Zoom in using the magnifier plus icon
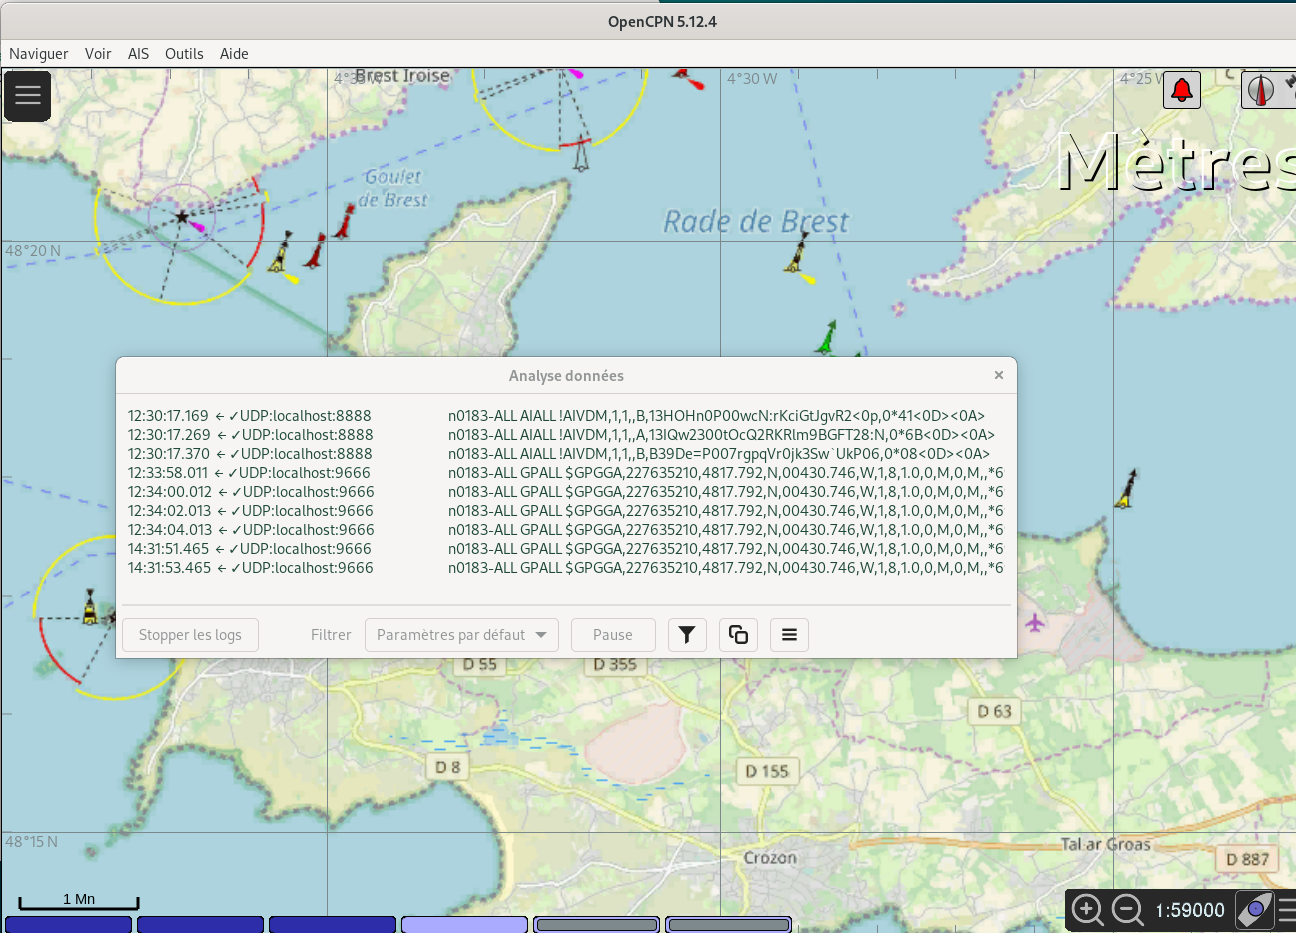This screenshot has height=933, width=1296. (x=1086, y=910)
